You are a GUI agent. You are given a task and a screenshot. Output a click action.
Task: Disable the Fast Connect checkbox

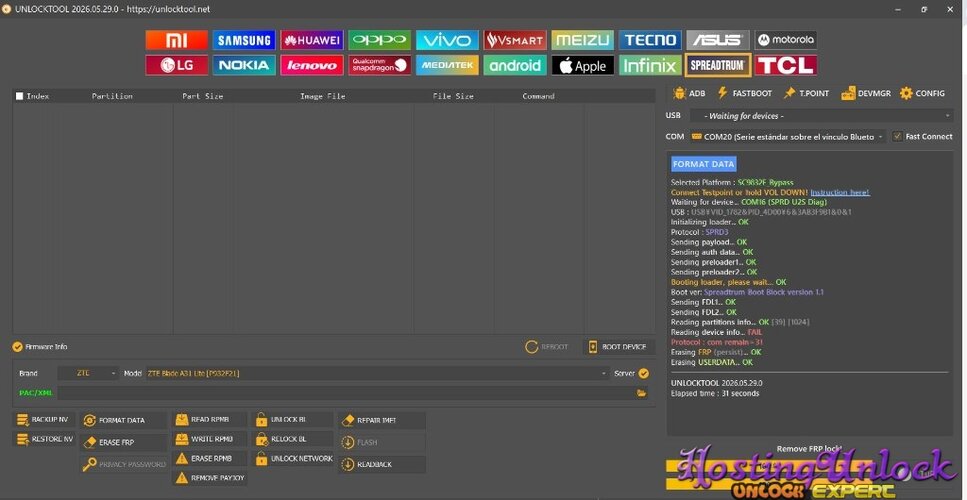897,136
